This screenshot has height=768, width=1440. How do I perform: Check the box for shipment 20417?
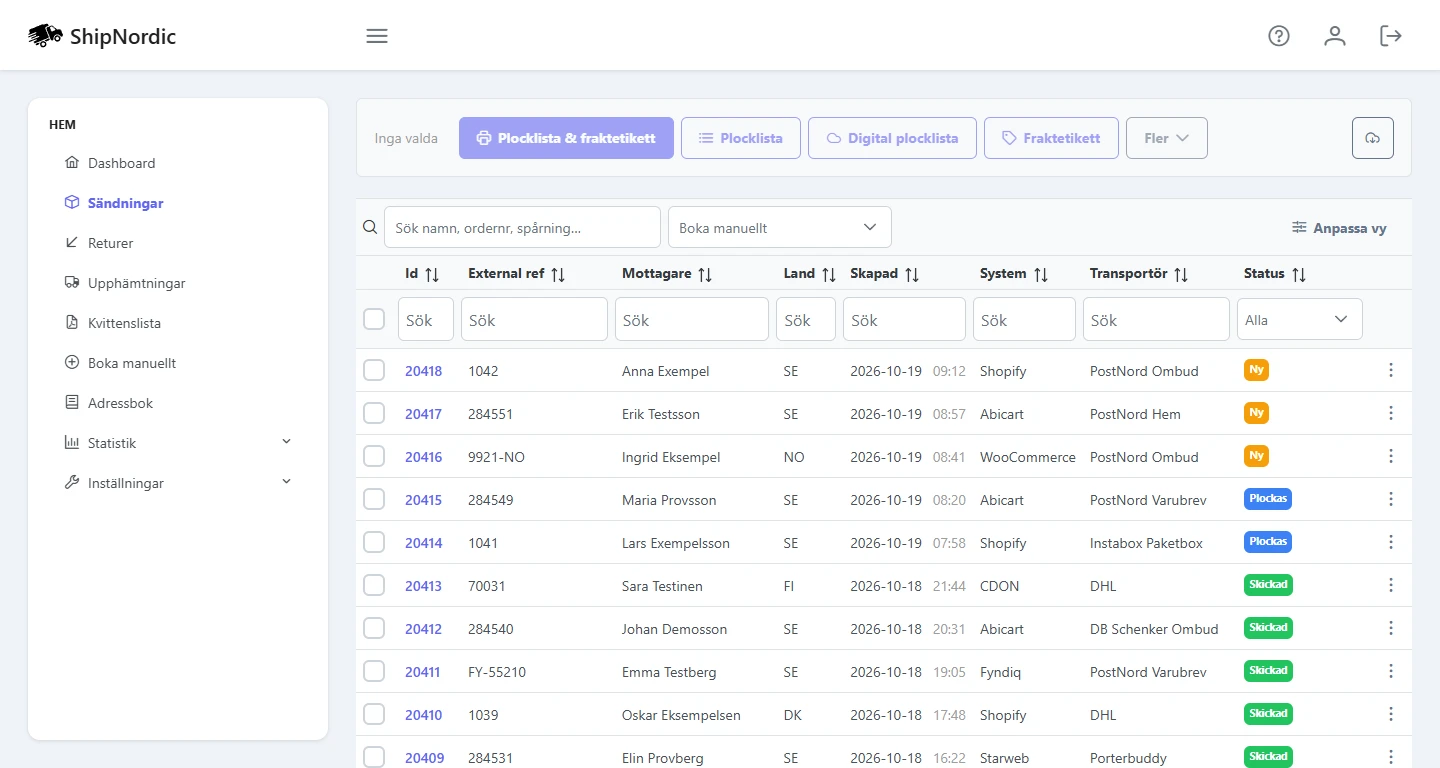[374, 413]
